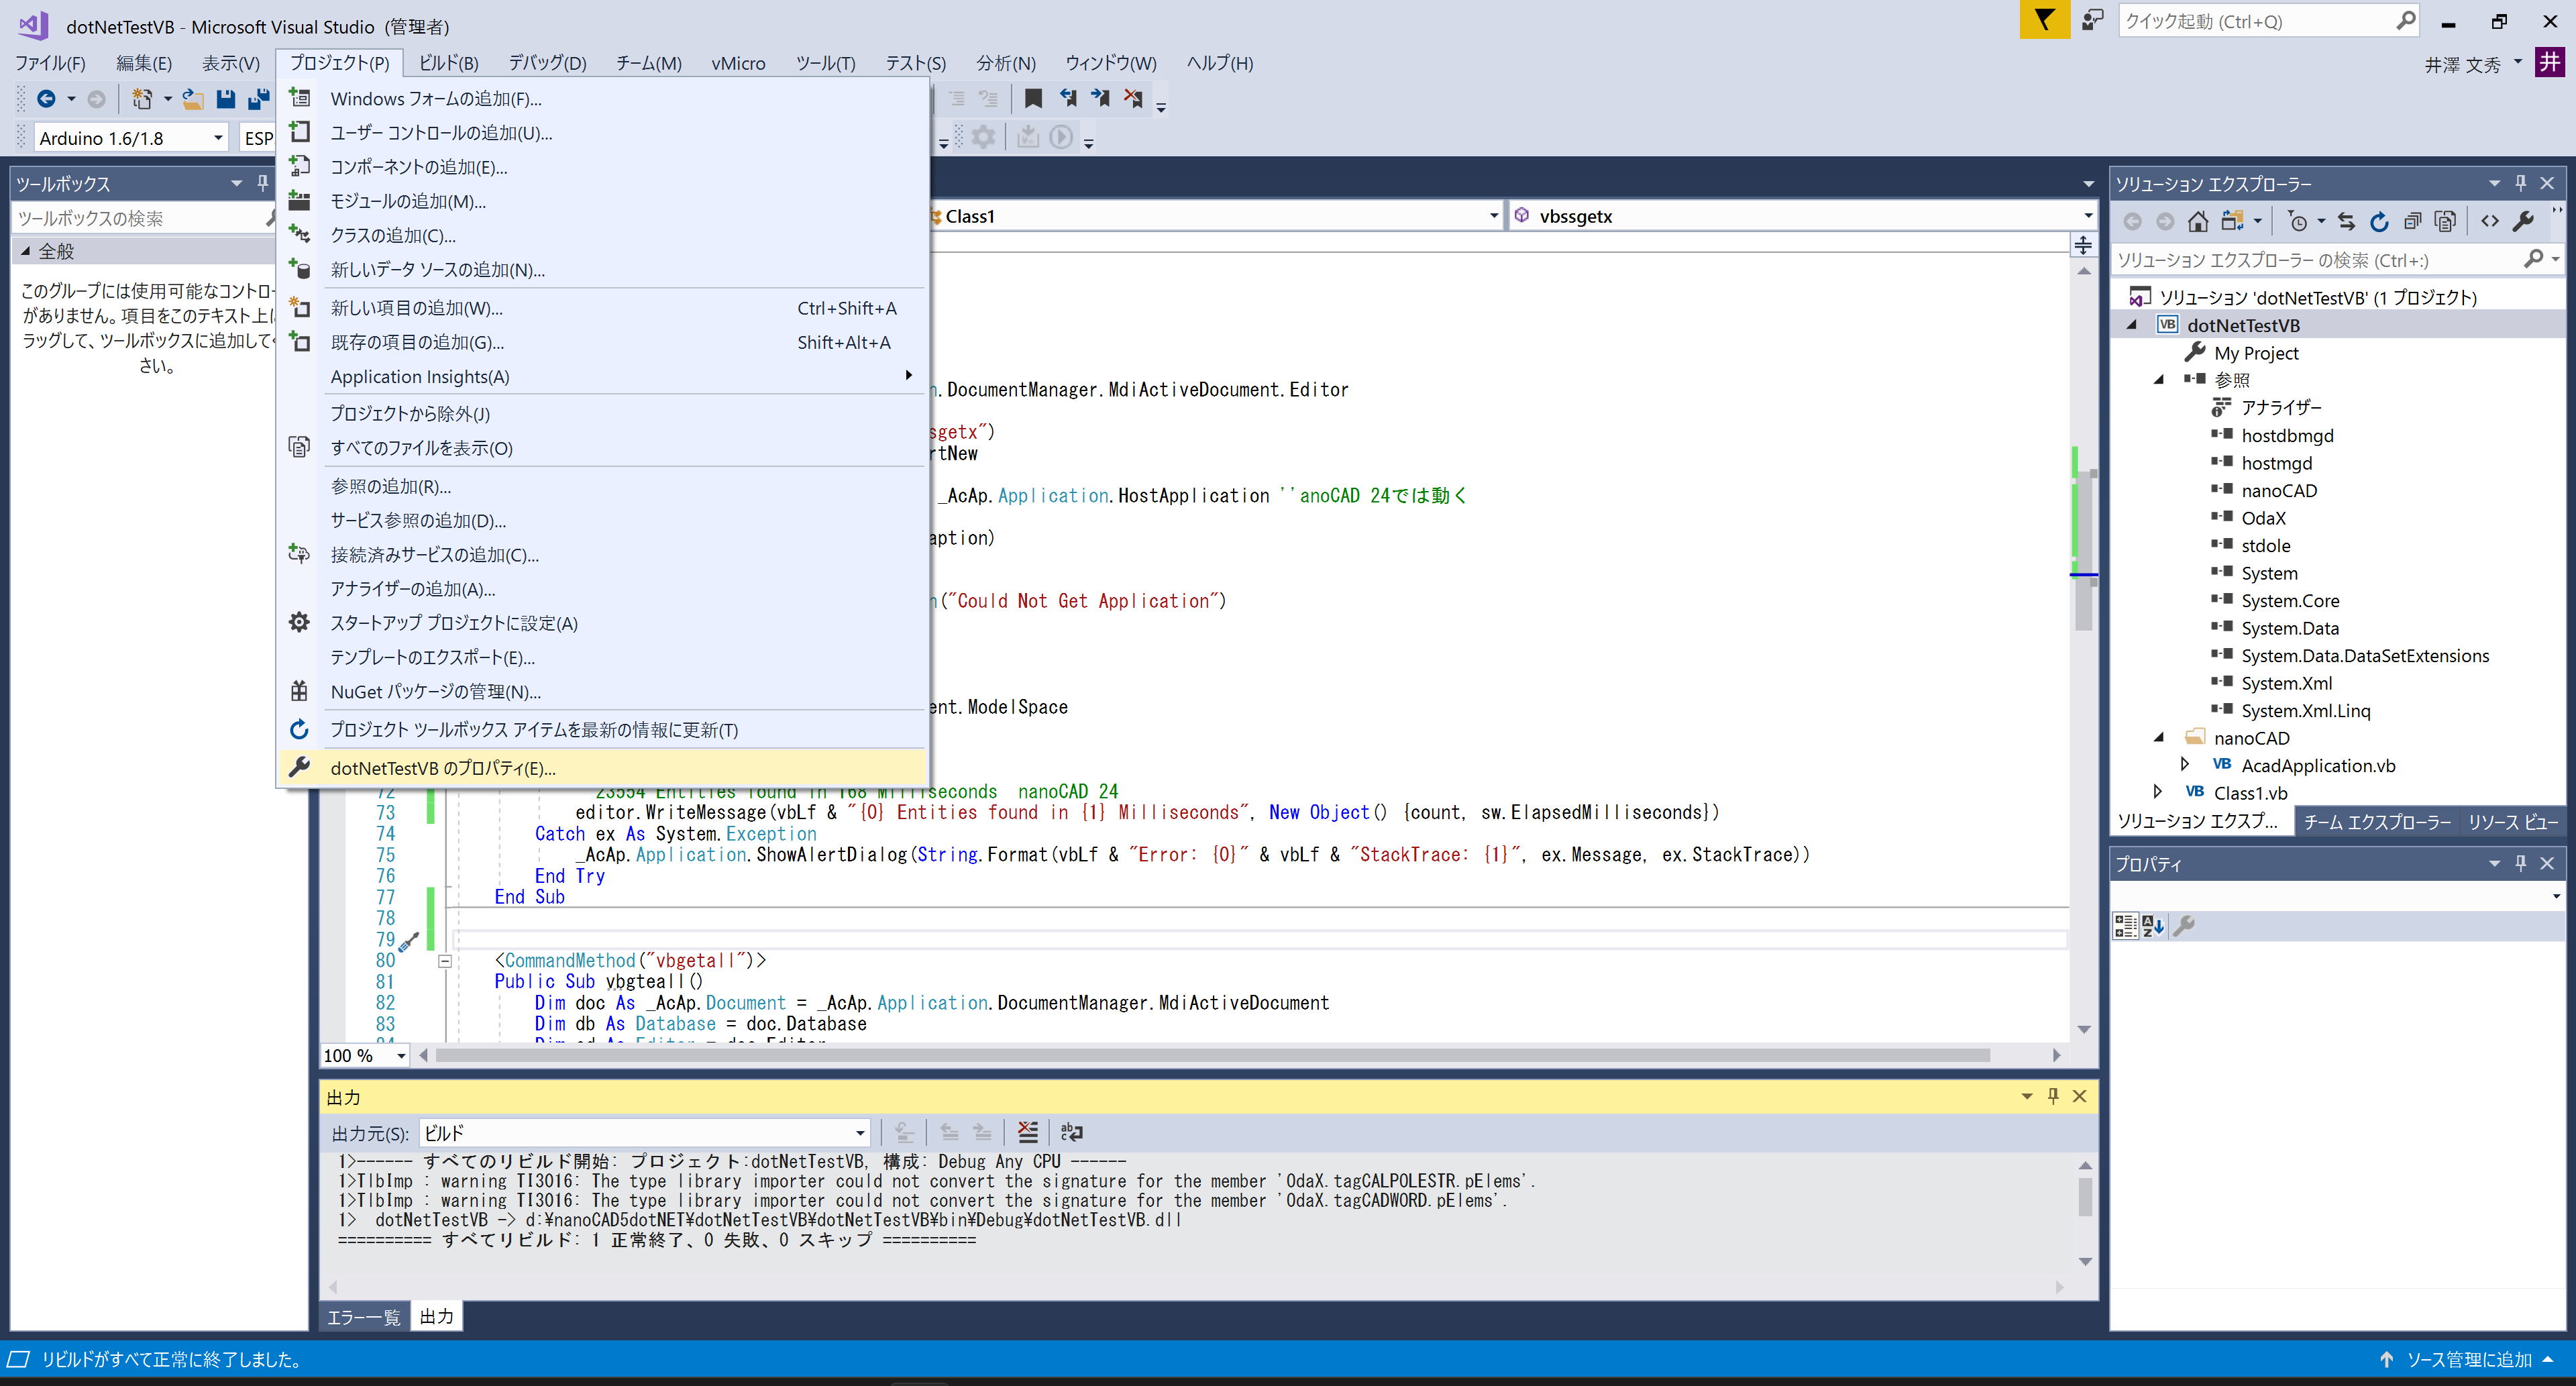Click the Quick Launch search field
This screenshot has height=1386, width=2576.
tap(2258, 21)
